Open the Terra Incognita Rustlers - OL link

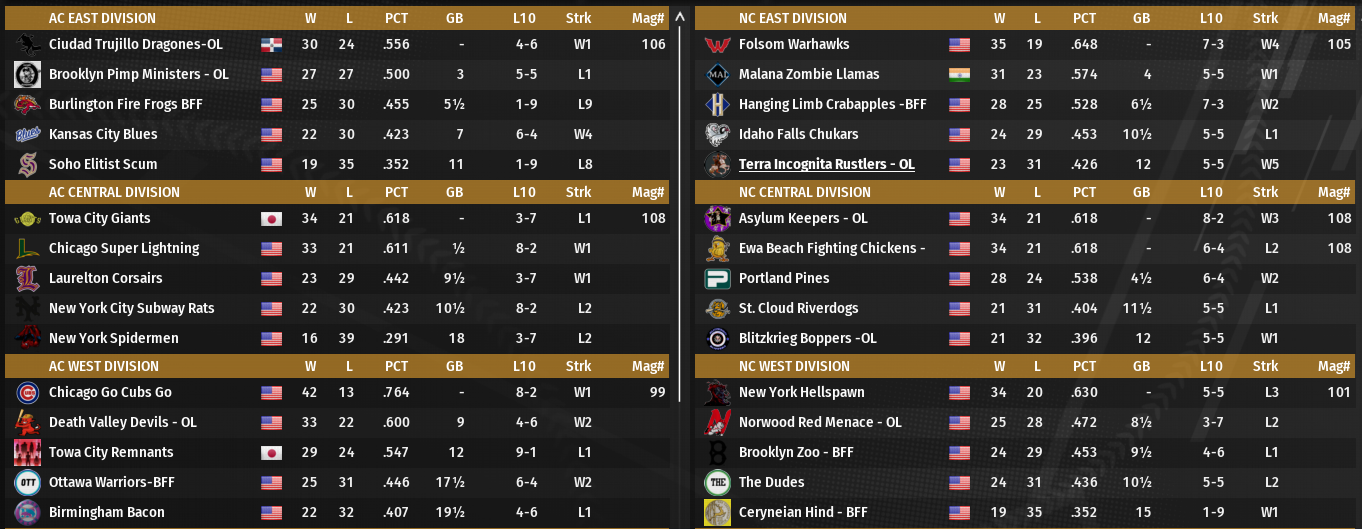point(826,164)
